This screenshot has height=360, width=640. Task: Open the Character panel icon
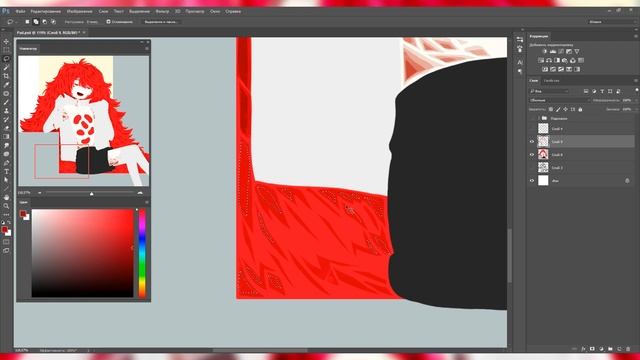[520, 62]
